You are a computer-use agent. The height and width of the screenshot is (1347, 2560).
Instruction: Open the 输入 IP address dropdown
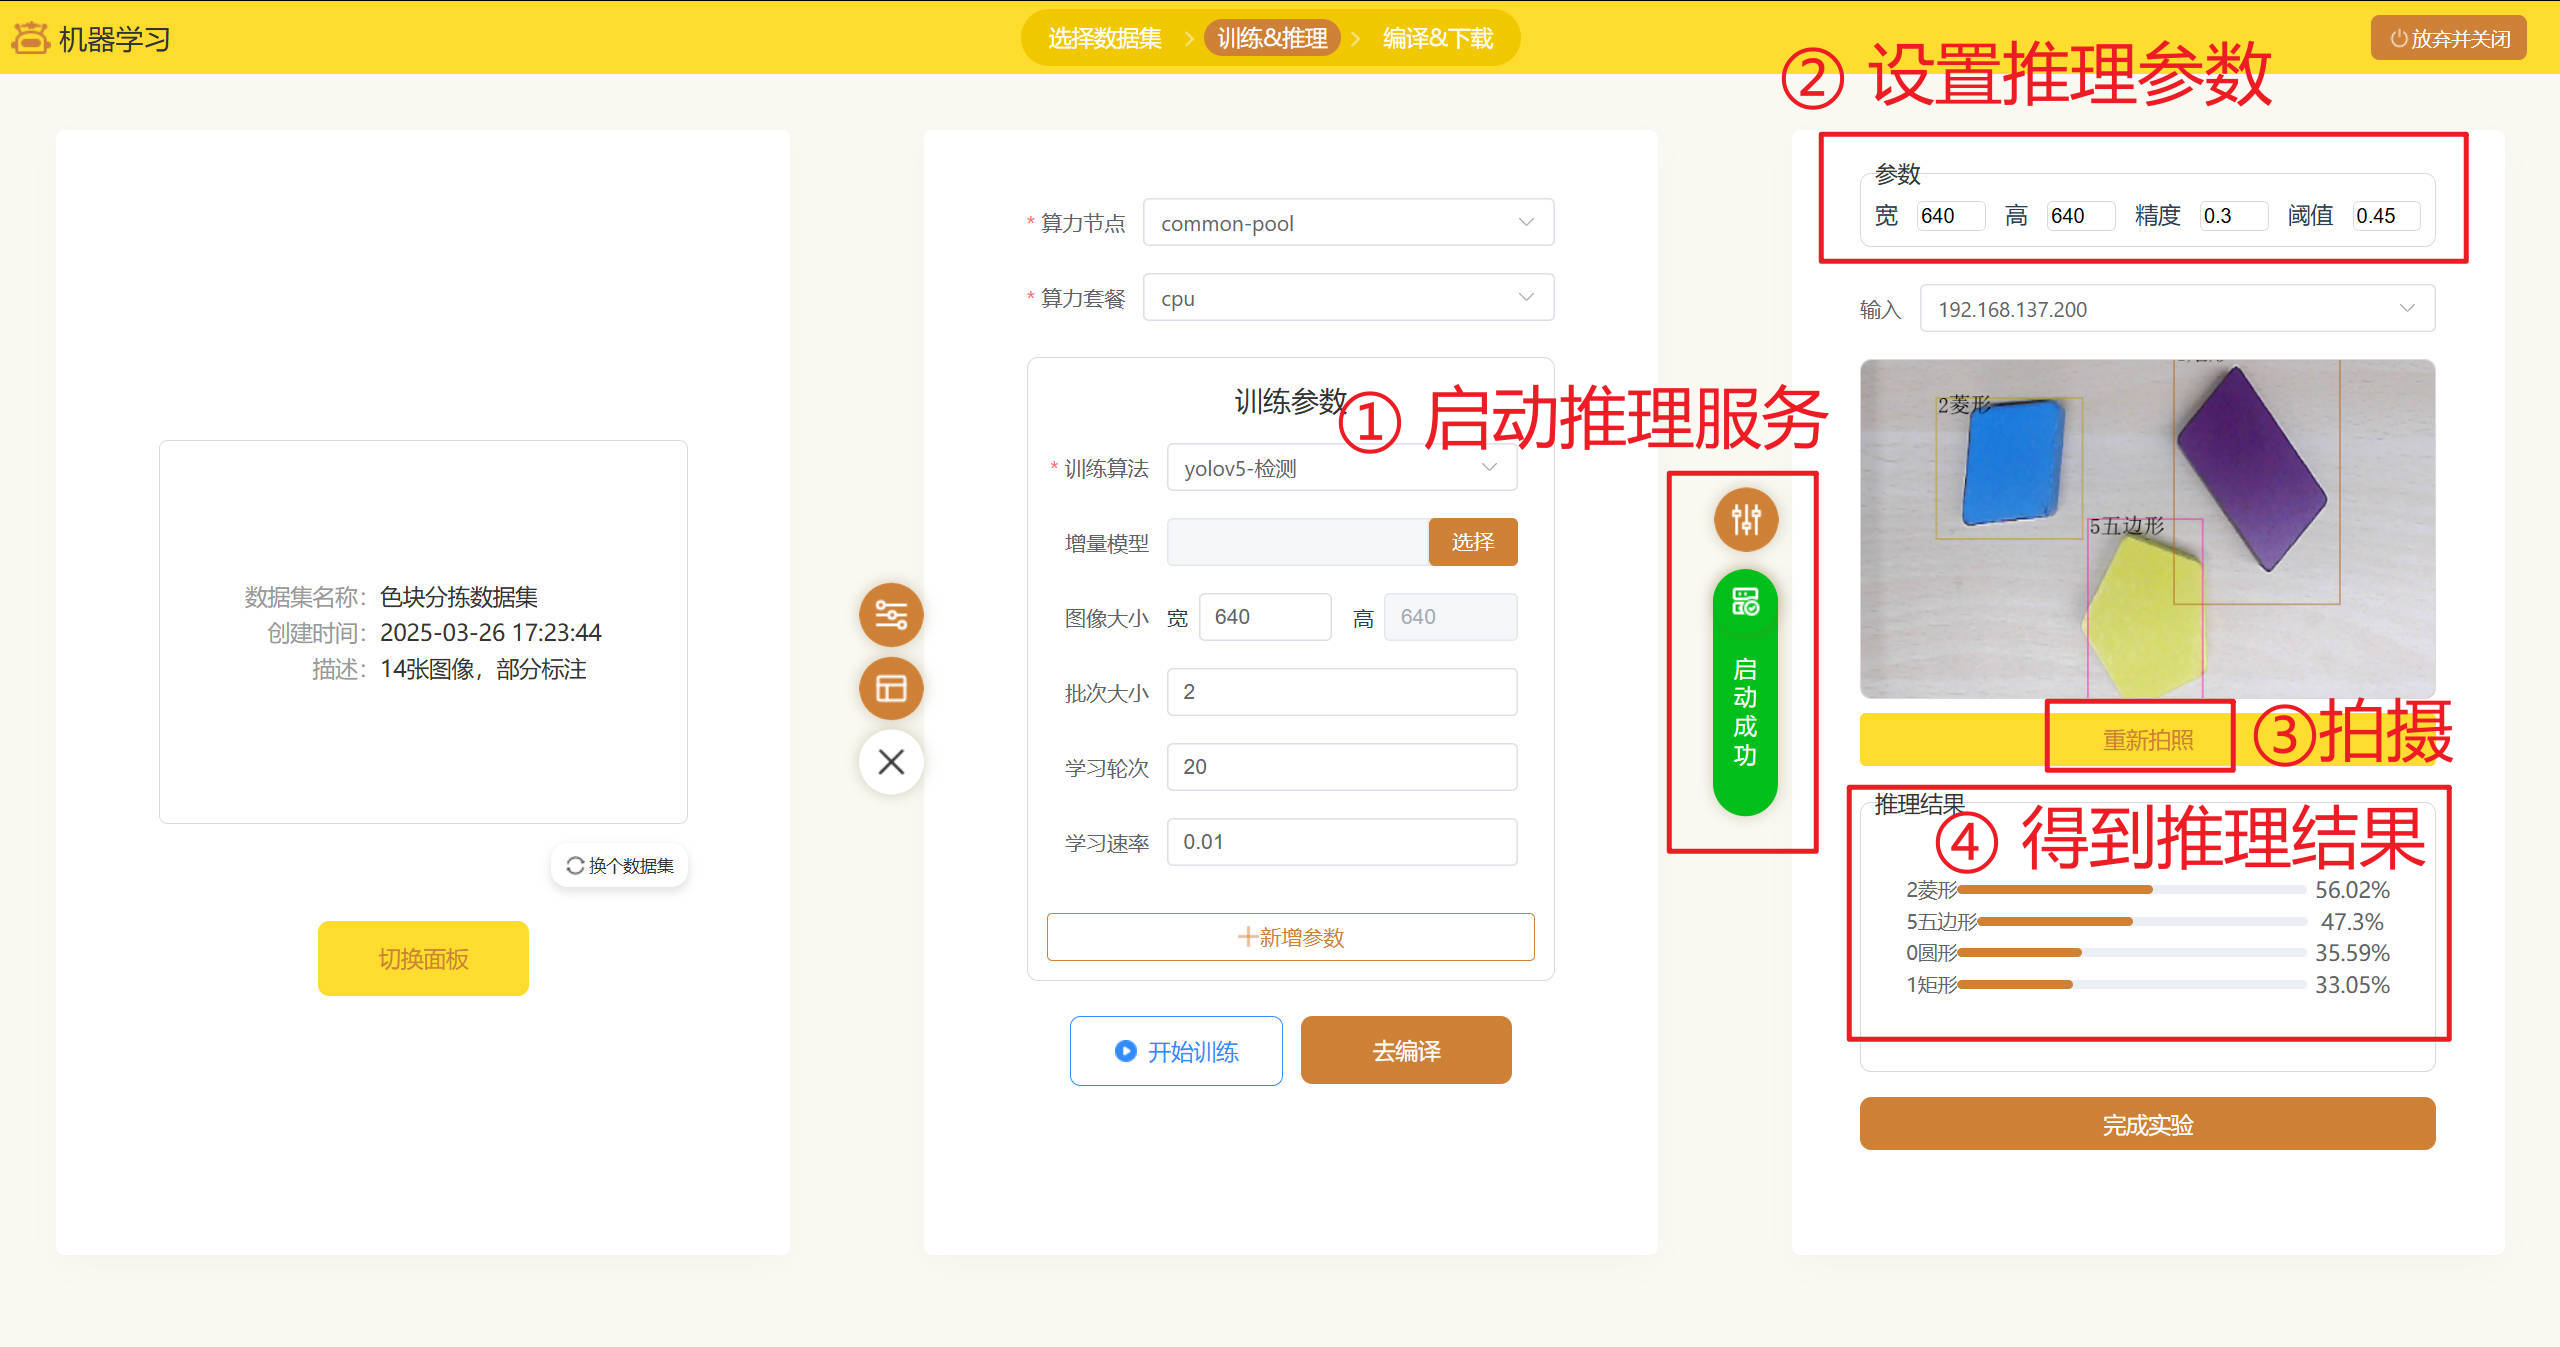(2176, 309)
